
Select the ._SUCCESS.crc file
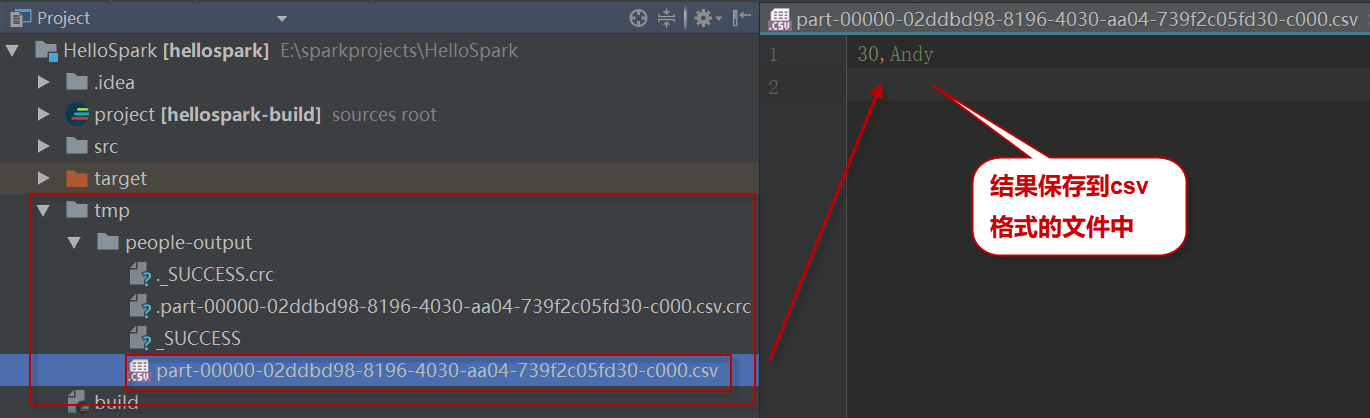point(214,275)
